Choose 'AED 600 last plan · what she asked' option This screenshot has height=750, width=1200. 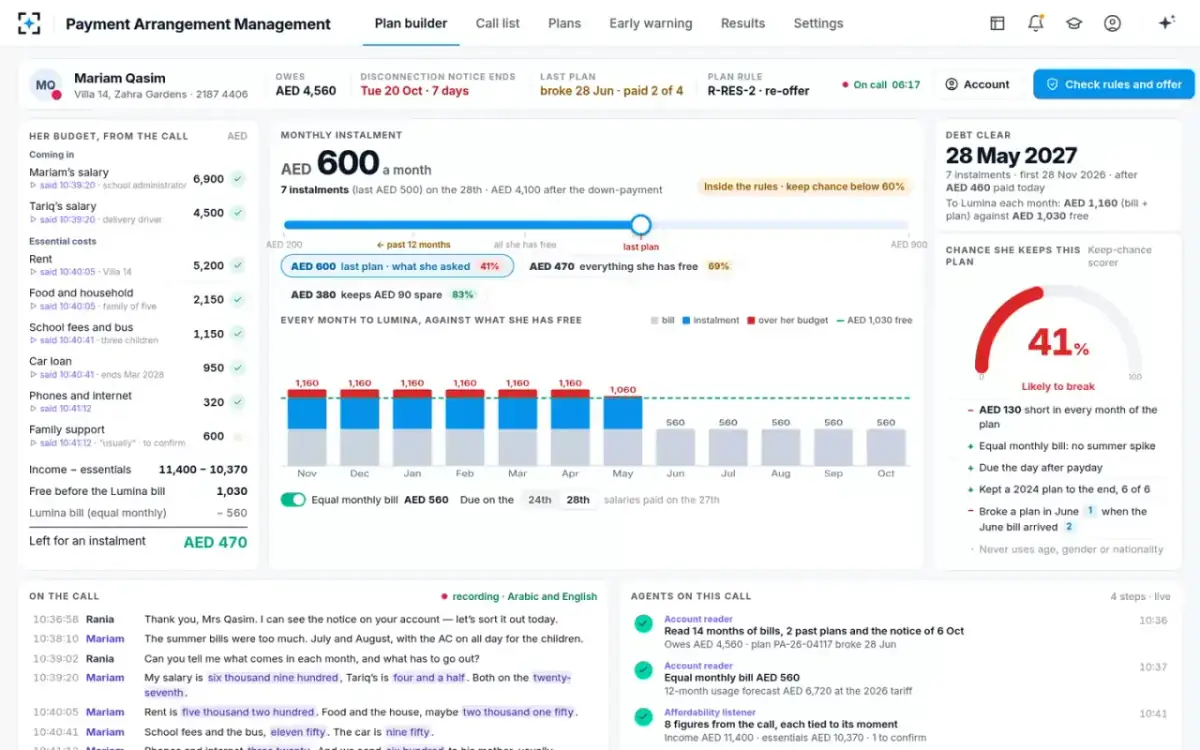click(x=397, y=266)
